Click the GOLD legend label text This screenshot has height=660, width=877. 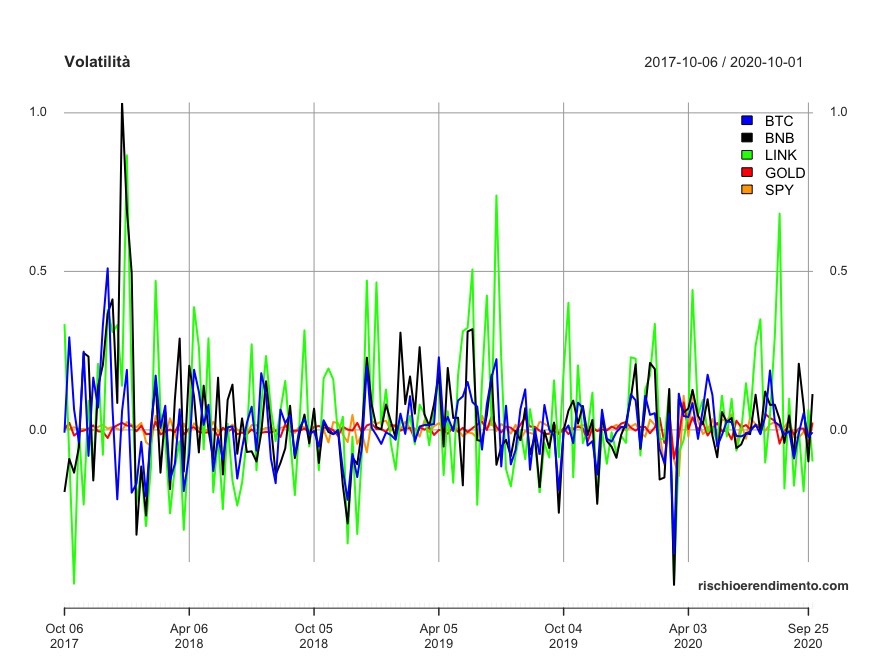coord(785,173)
